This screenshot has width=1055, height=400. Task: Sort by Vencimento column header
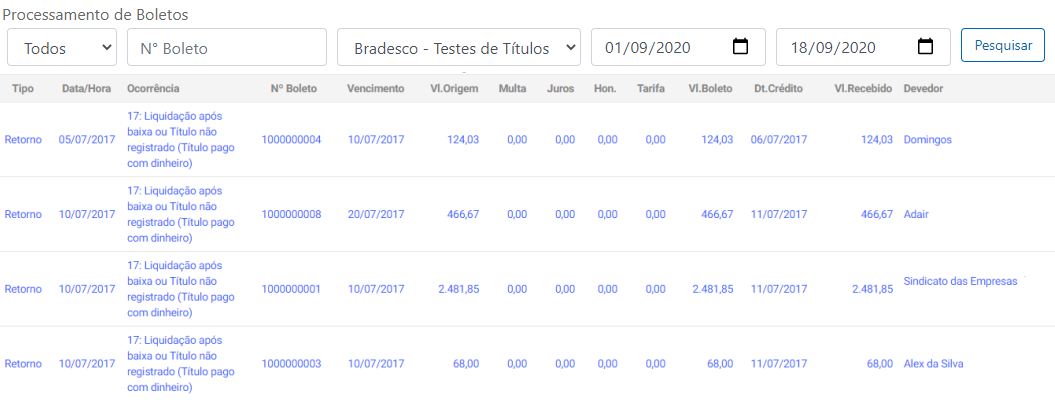pos(375,89)
